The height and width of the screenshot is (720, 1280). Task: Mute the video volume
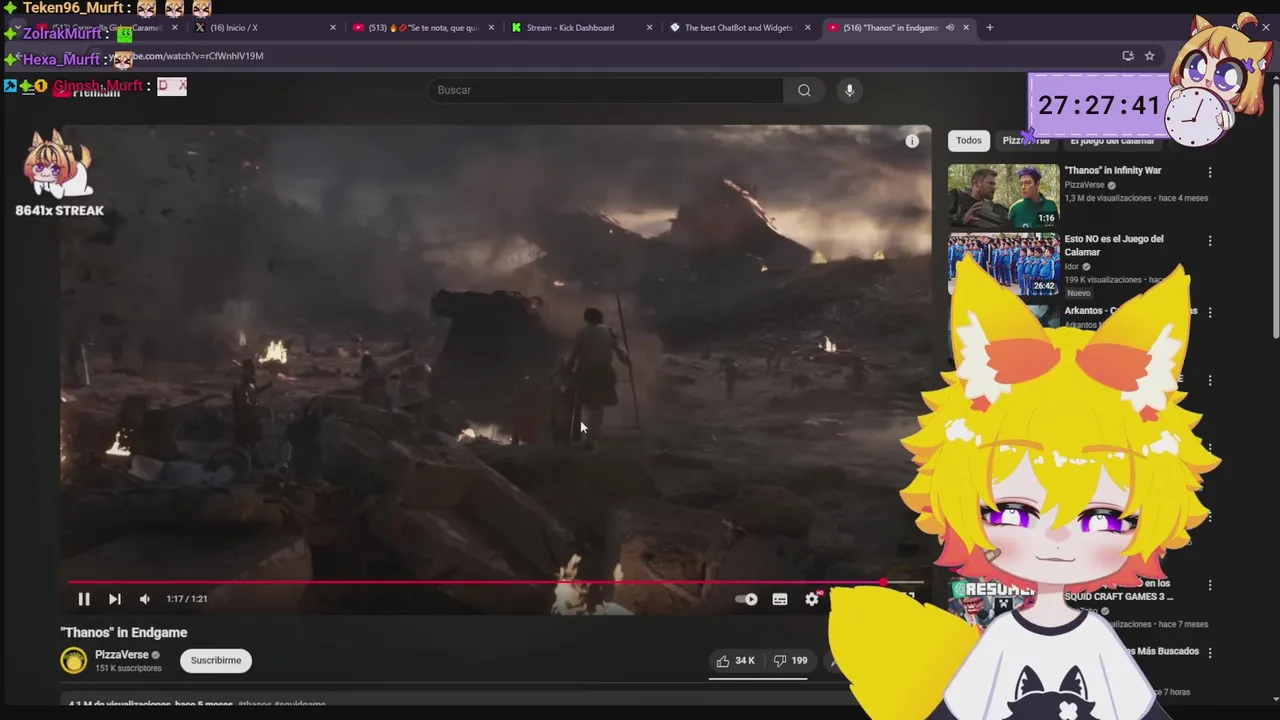click(x=145, y=599)
